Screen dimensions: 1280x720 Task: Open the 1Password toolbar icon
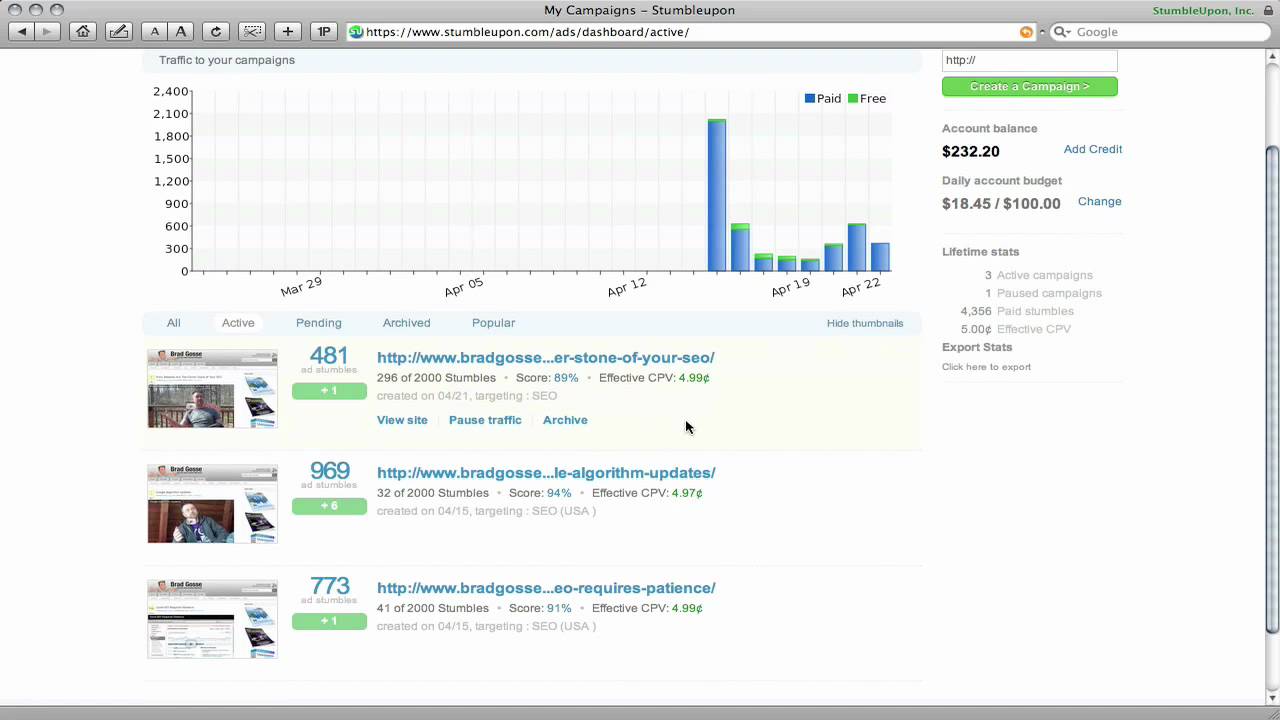[323, 31]
